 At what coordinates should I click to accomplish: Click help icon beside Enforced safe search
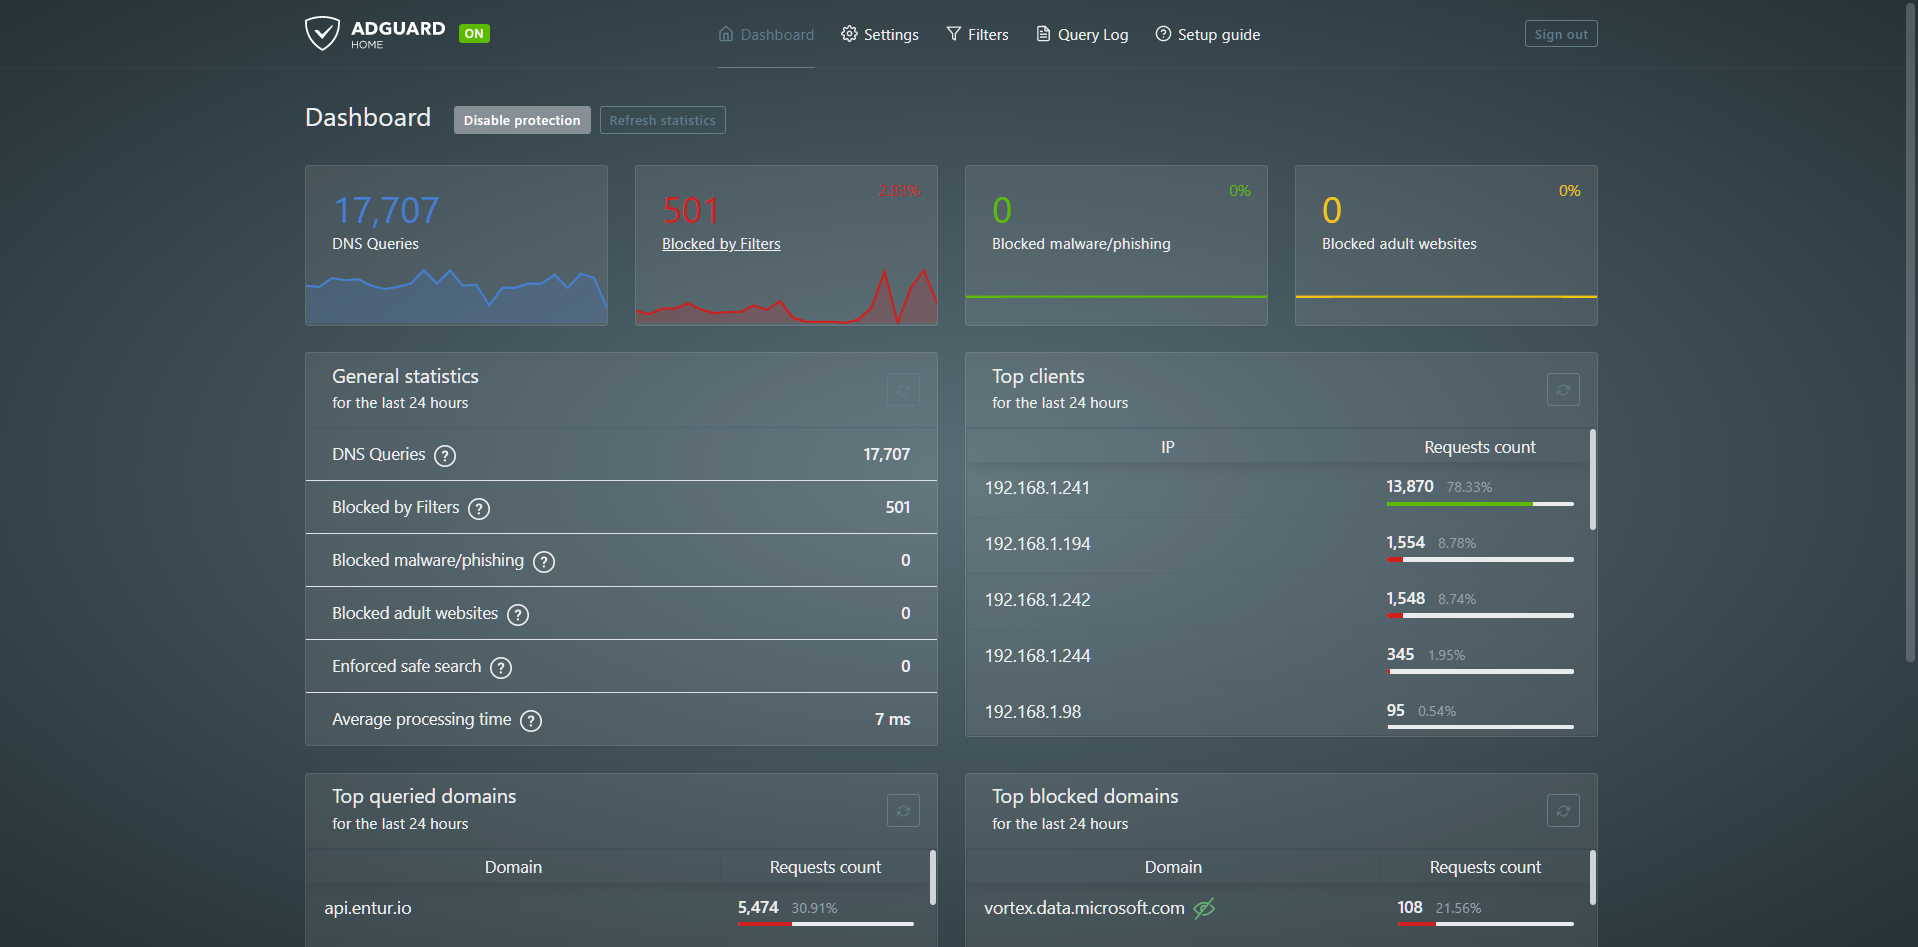[x=501, y=668]
